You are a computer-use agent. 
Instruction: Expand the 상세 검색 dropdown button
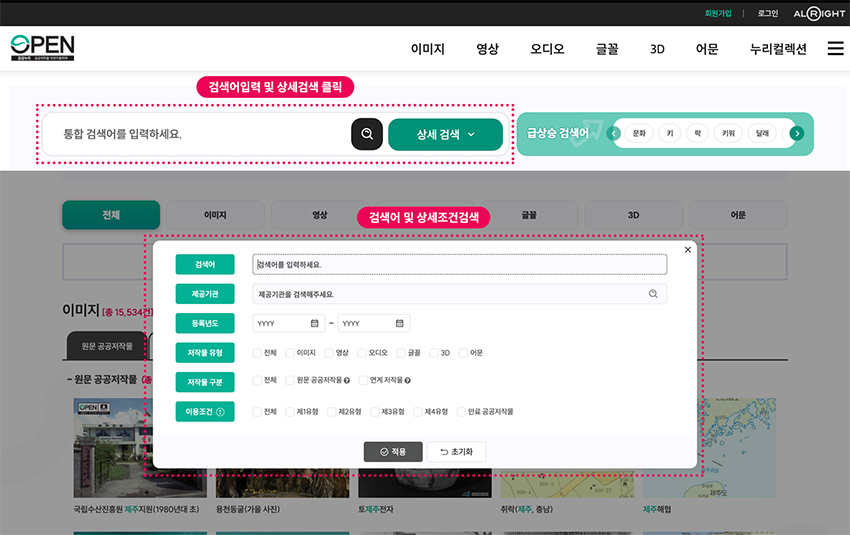(446, 134)
